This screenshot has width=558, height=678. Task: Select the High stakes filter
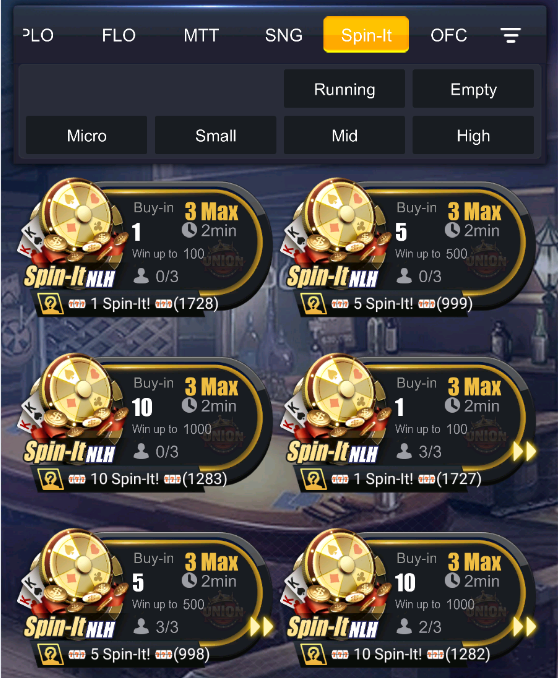pos(473,135)
